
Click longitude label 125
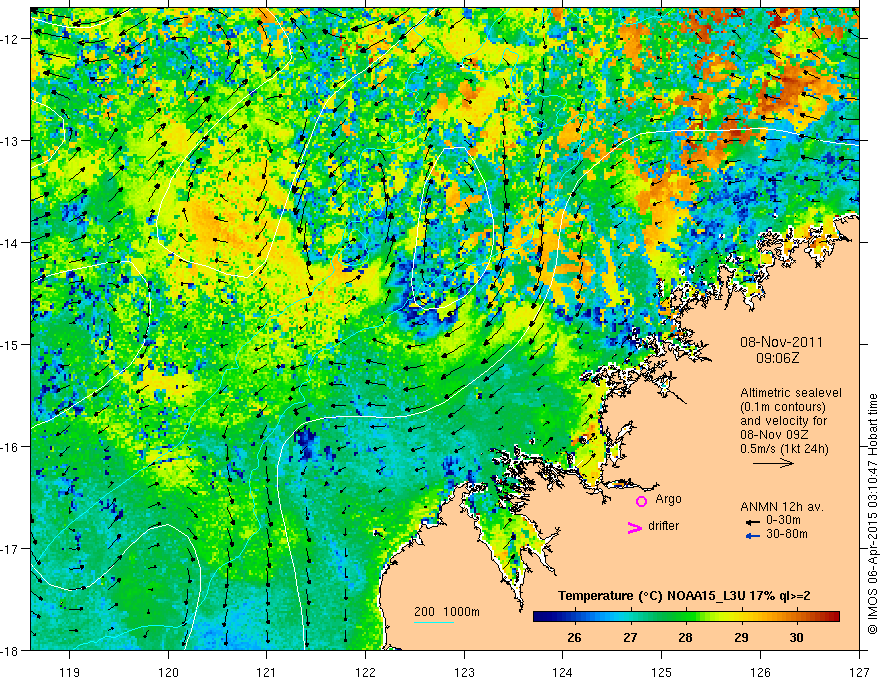click(662, 673)
